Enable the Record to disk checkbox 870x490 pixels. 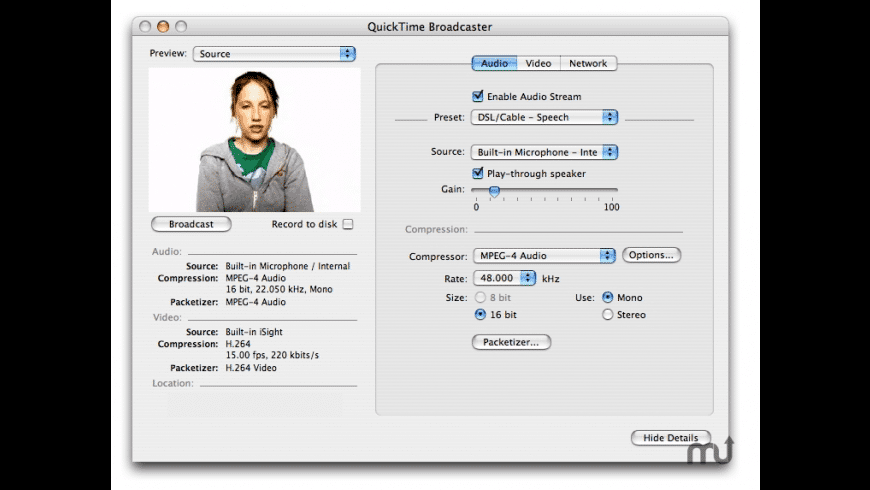coord(348,224)
